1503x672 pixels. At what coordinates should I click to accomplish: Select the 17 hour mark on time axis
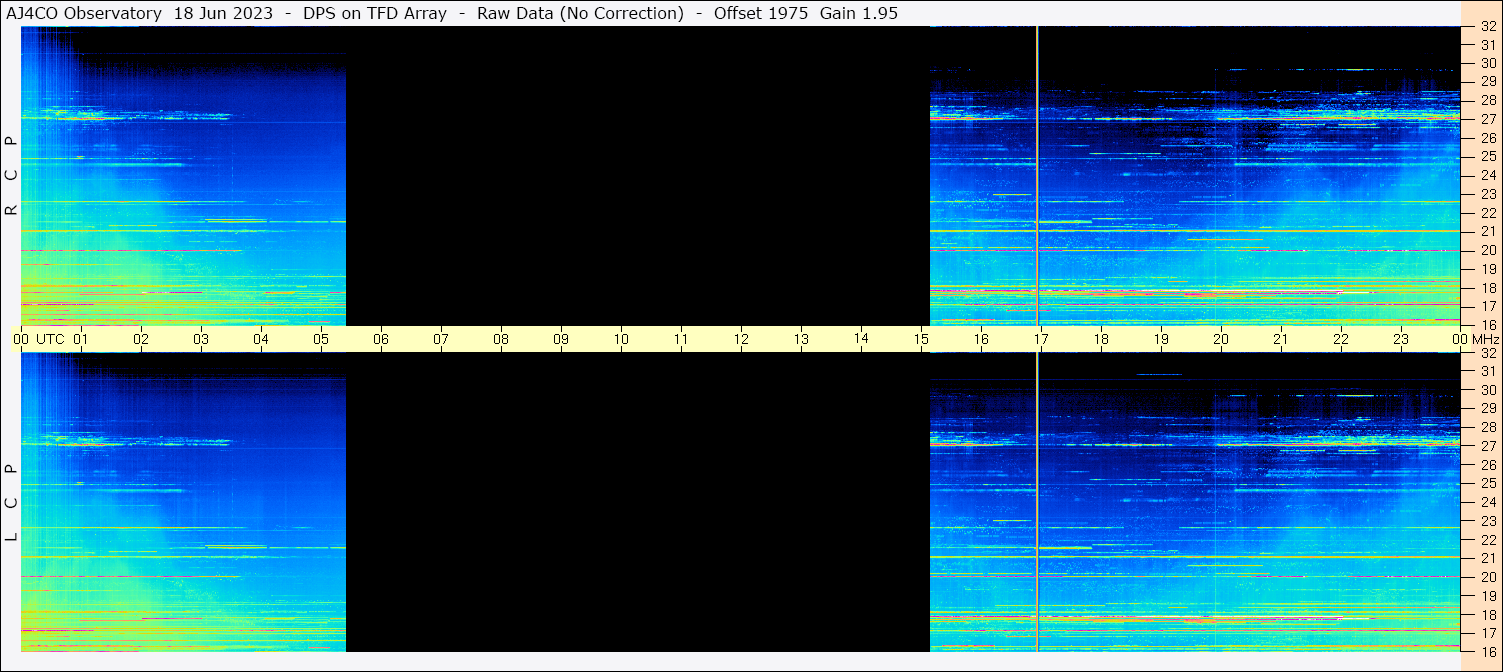point(1041,339)
